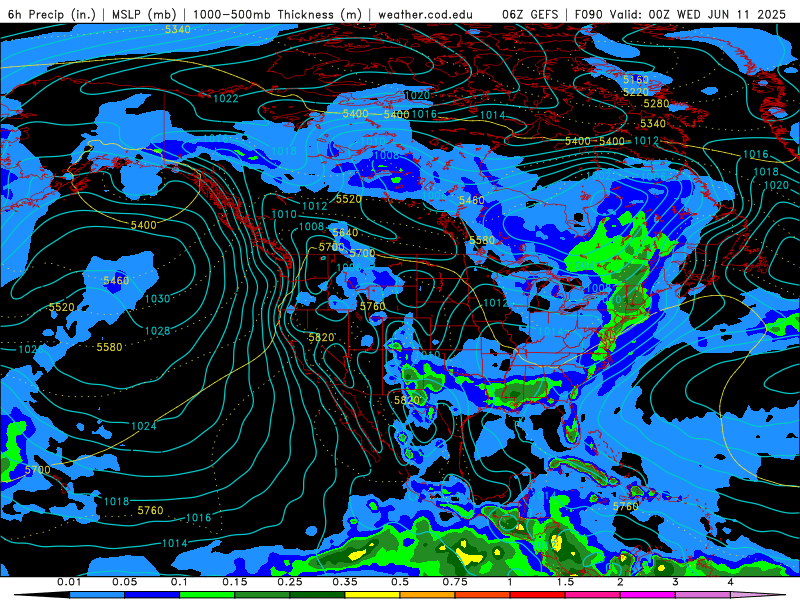Click the '1.5' legend value
Screen dimensions: 800x600
coord(565,582)
